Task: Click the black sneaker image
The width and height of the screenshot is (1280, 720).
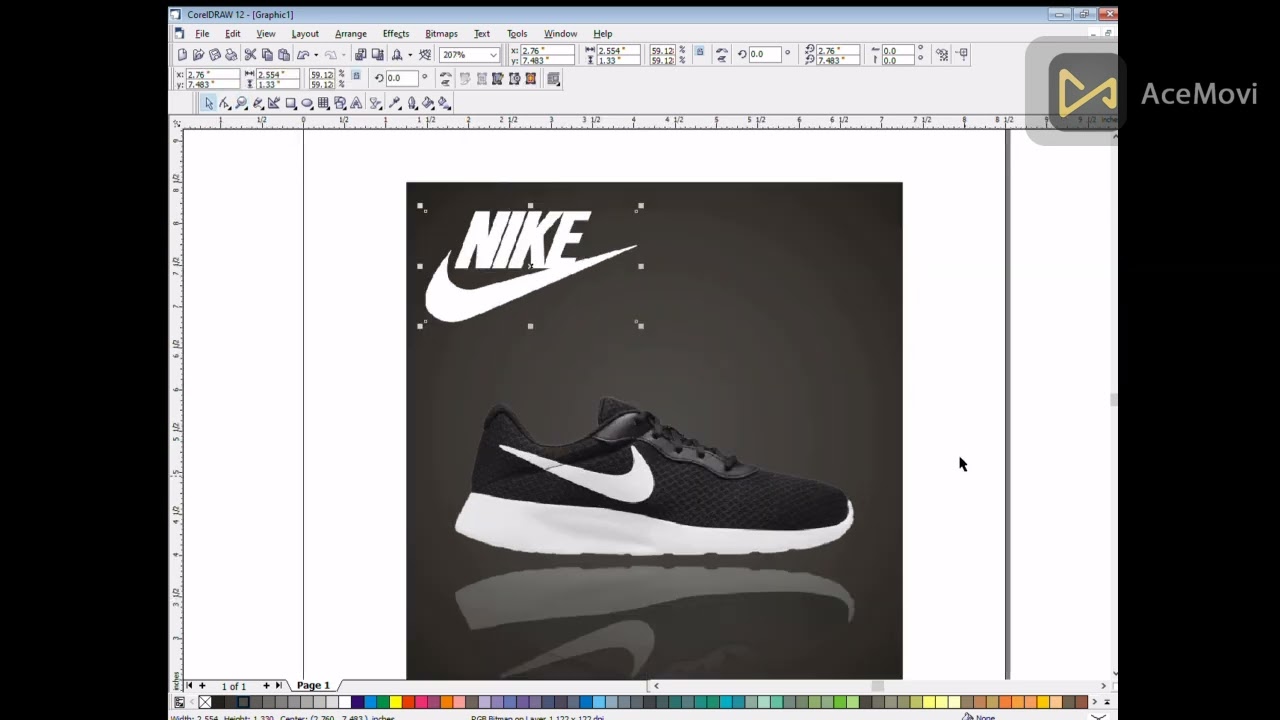Action: tap(655, 478)
